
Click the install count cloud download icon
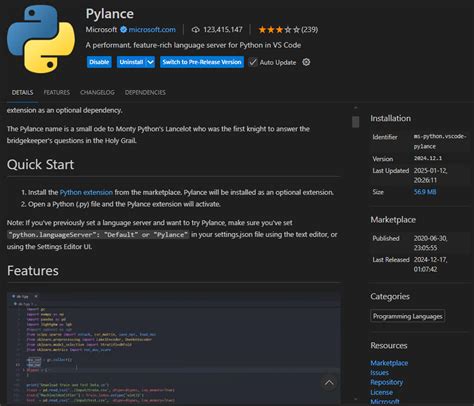[196, 30]
